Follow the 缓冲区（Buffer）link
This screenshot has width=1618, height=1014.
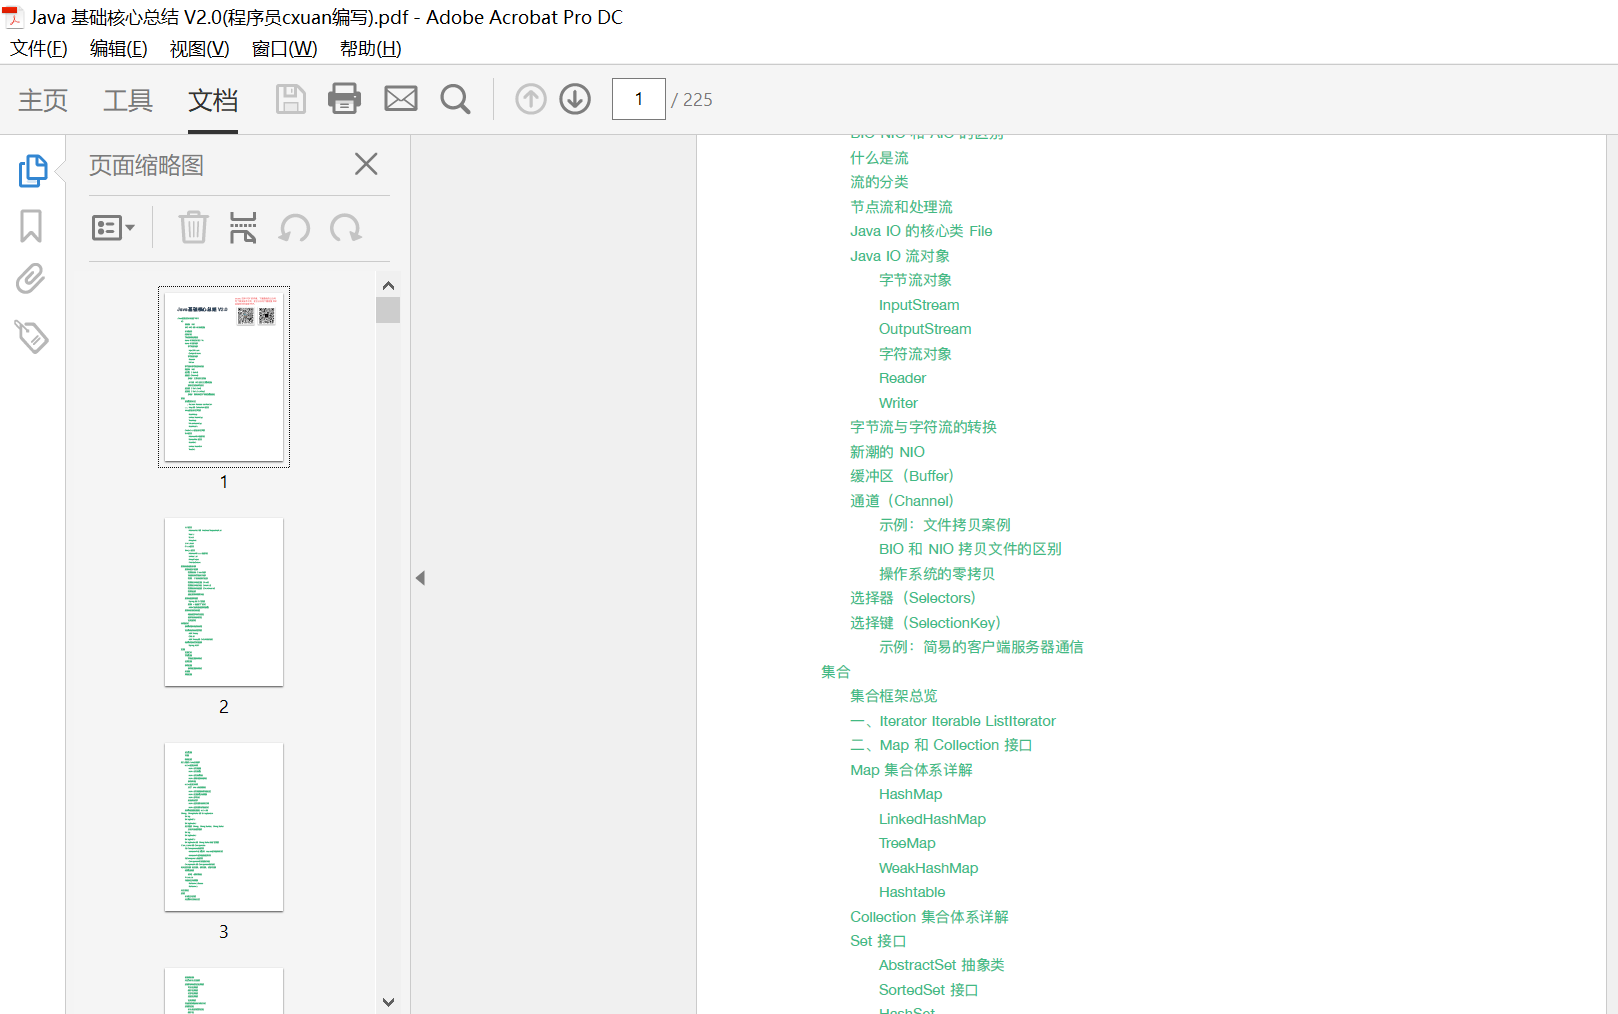[x=902, y=476]
